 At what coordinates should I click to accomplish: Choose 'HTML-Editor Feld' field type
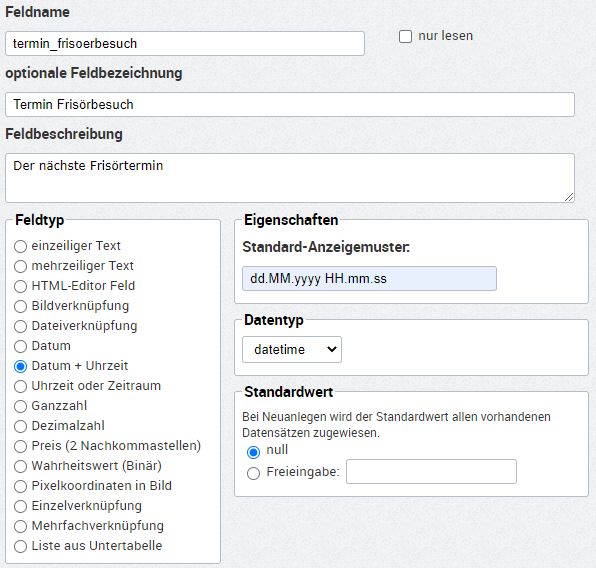(20, 286)
